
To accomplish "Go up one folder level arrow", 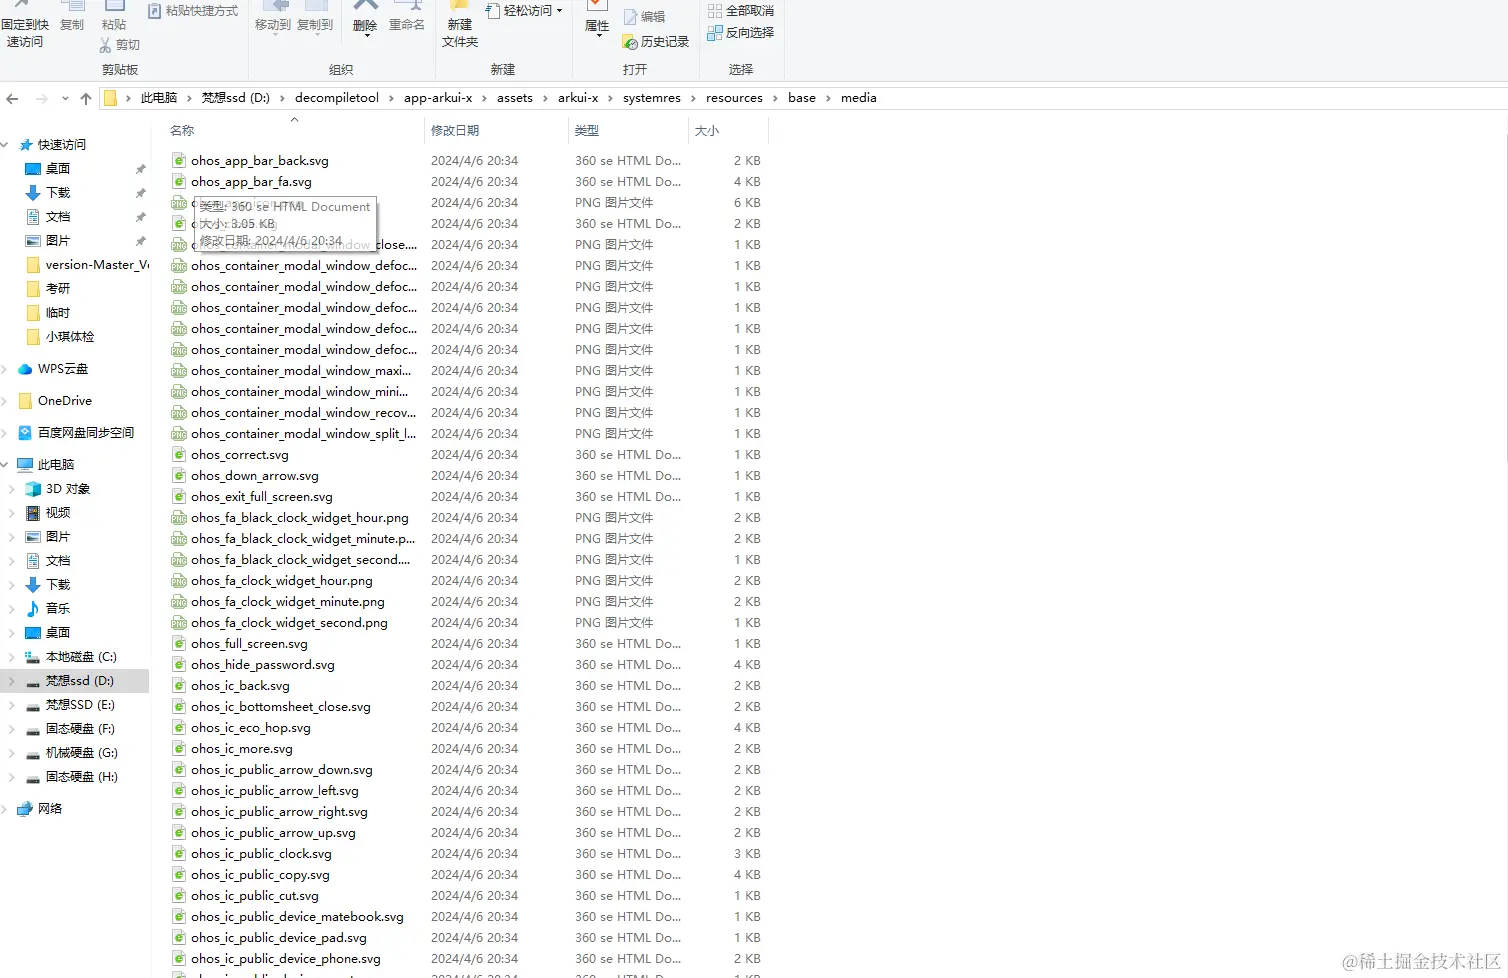I will click(86, 98).
